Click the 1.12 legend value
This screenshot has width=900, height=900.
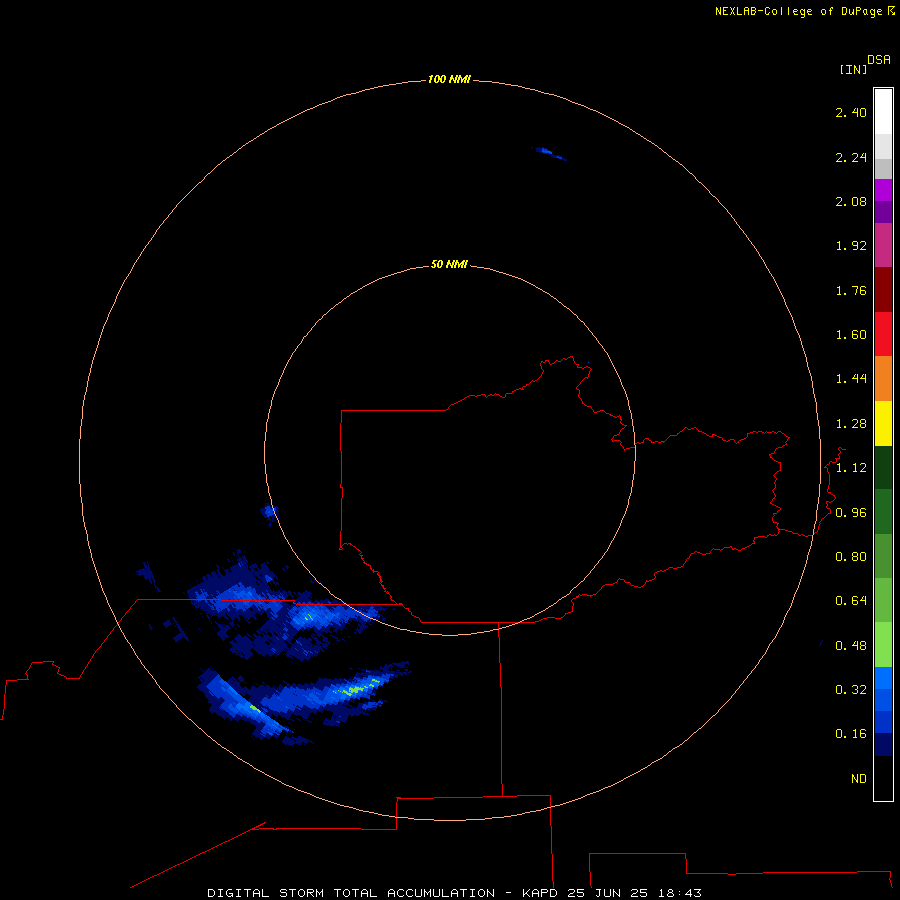pyautogui.click(x=851, y=468)
